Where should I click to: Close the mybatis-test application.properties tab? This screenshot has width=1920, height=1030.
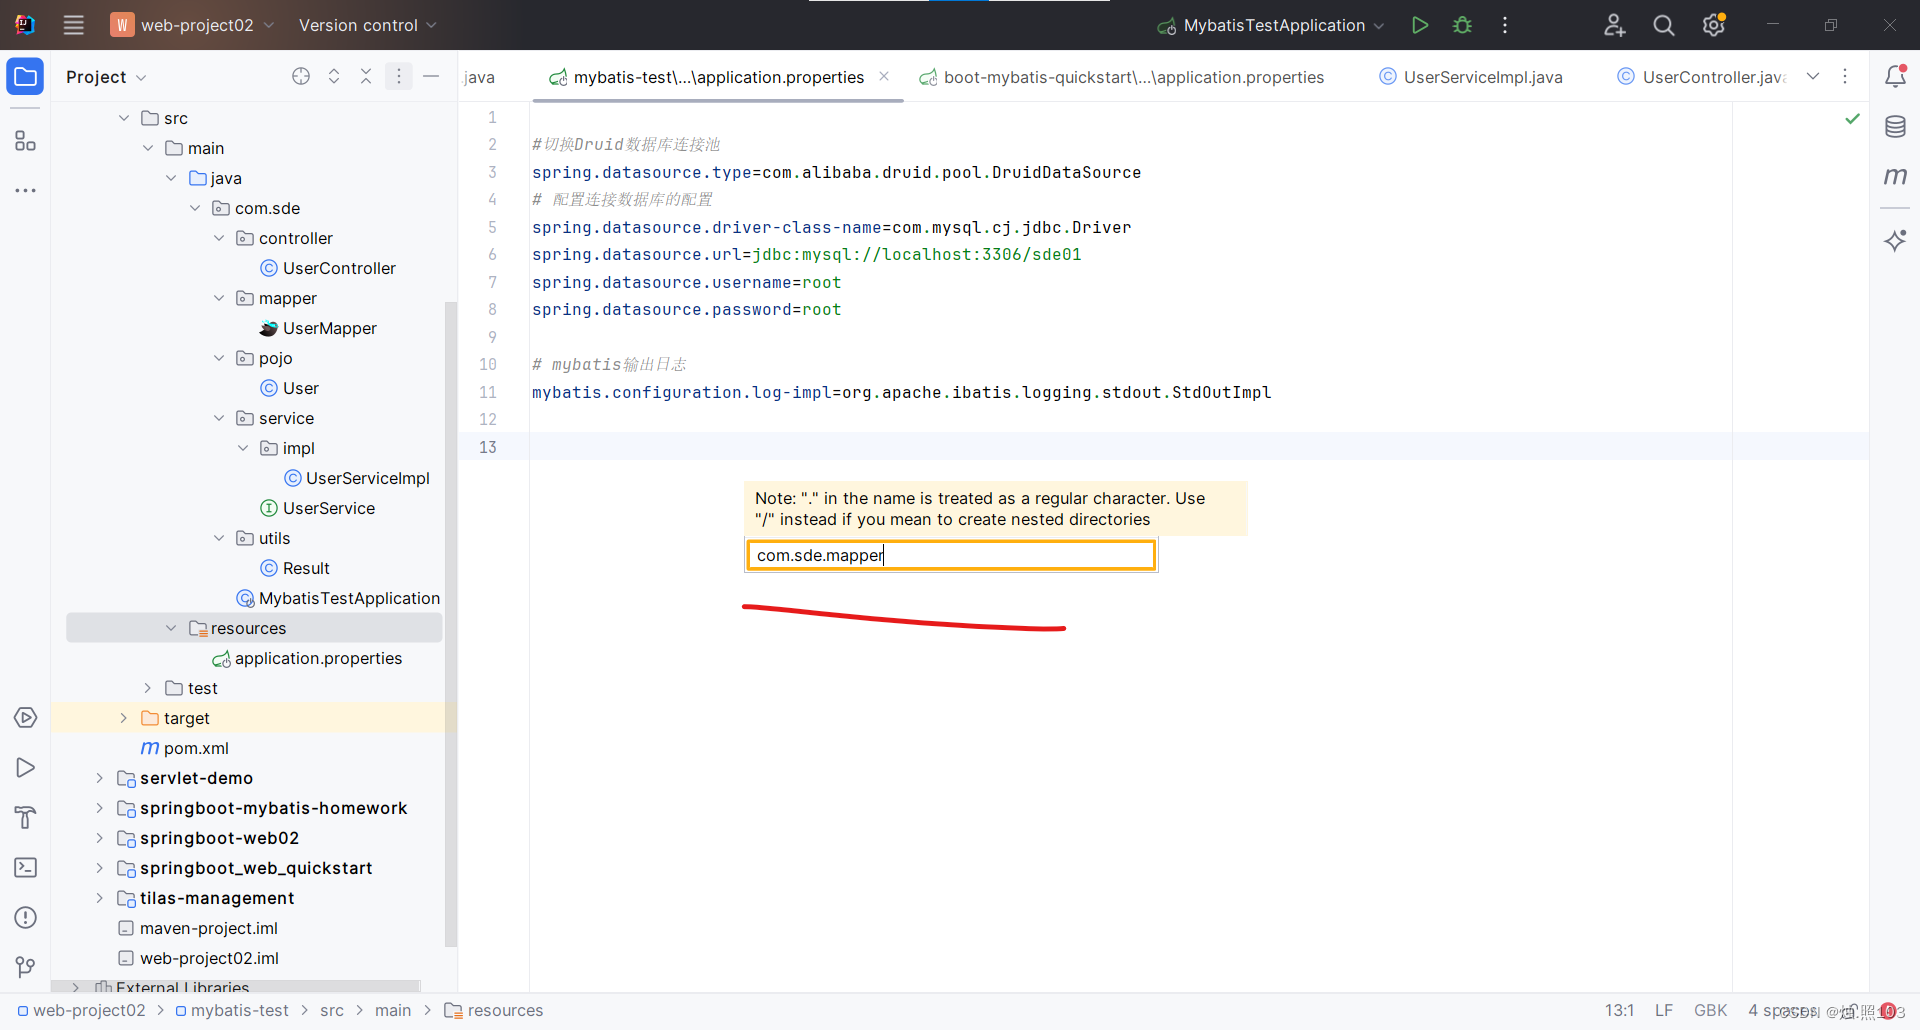(884, 76)
